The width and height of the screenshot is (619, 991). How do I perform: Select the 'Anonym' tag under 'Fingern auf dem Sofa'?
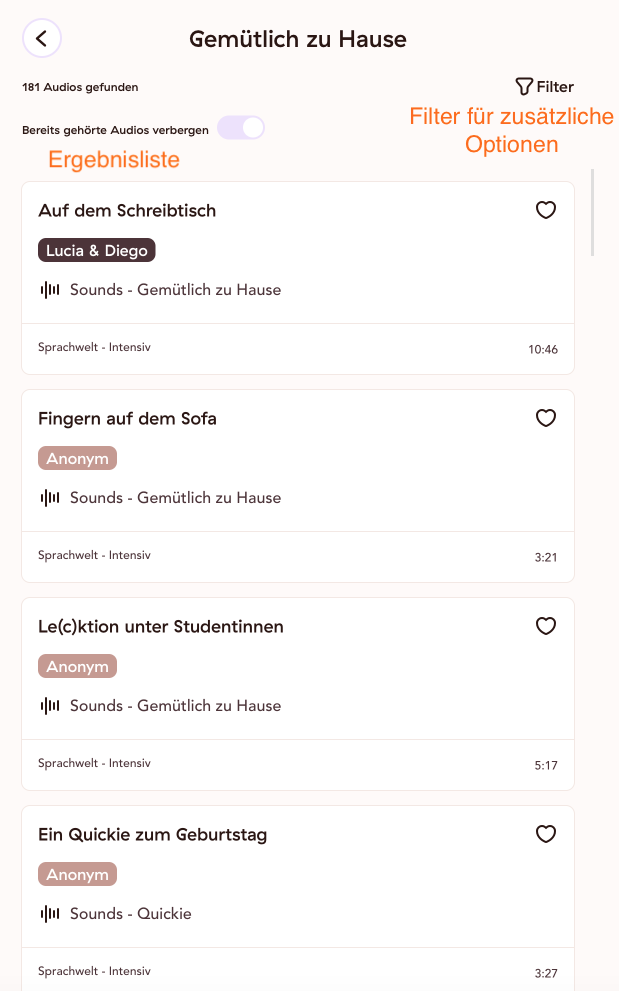pos(77,458)
